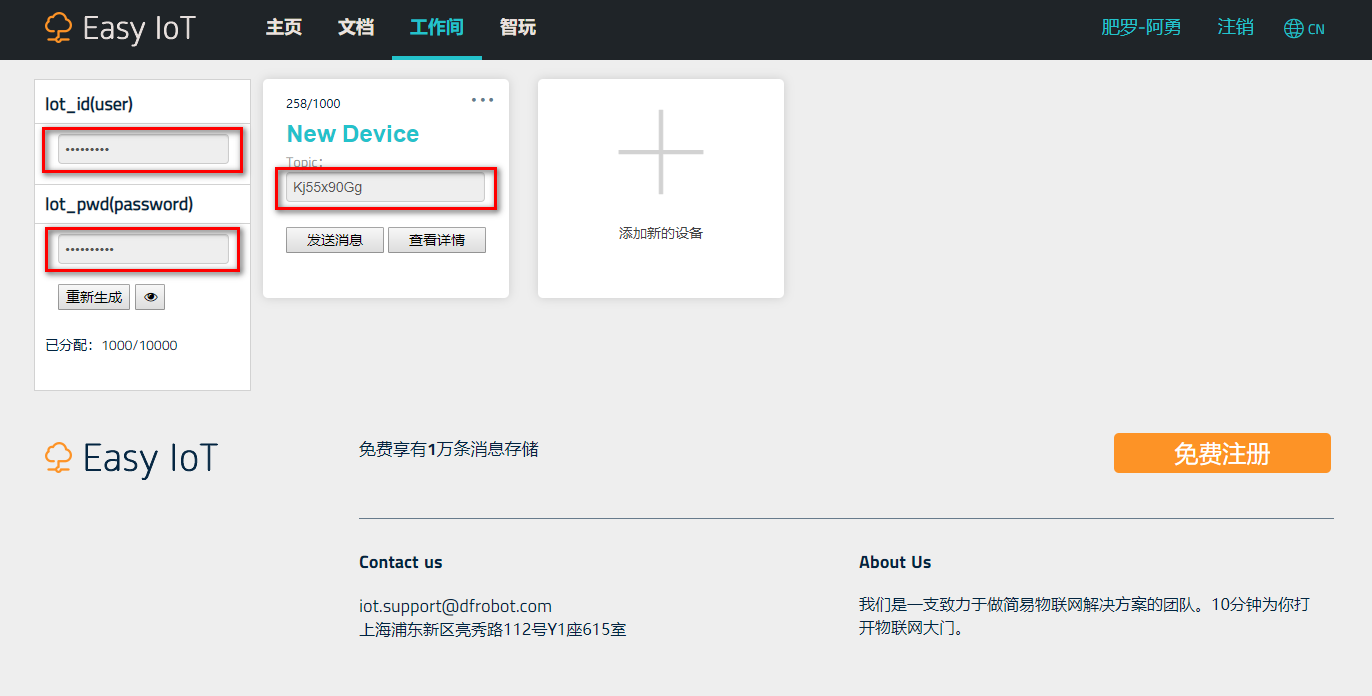Open the New Device three-dots menu

click(483, 100)
